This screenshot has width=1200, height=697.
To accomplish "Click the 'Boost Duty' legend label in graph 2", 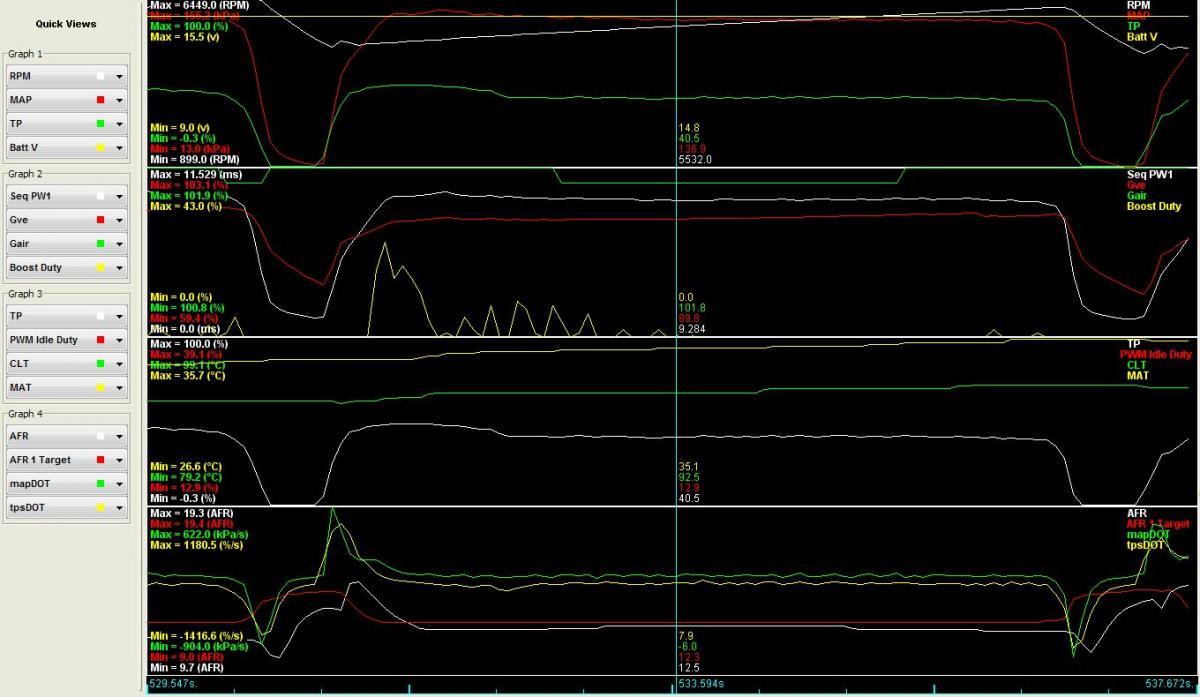I will 1154,207.
